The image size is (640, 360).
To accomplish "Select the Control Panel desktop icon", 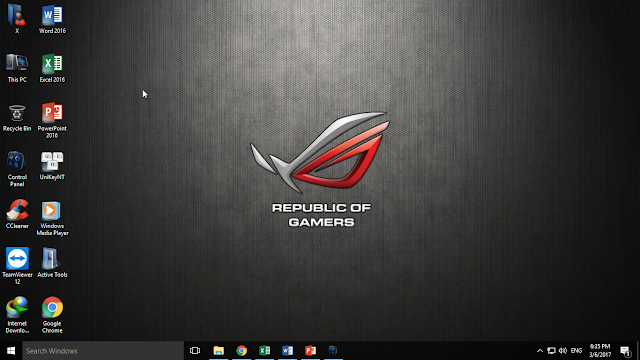I will (17, 169).
